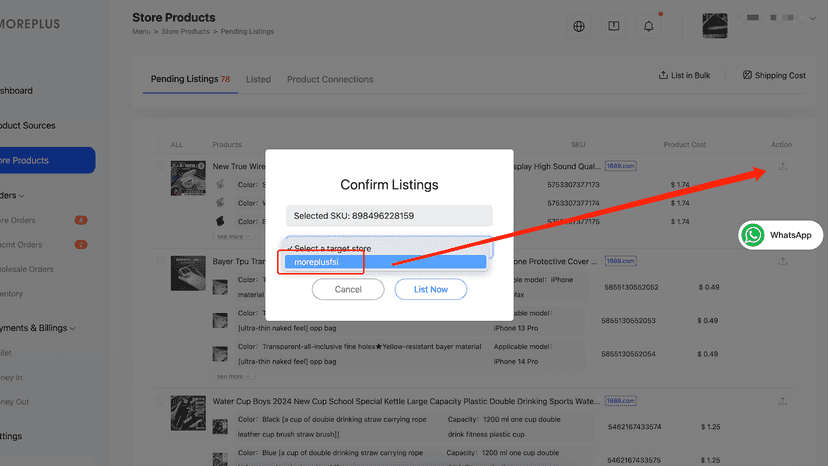
Task: Open the Bayer Tpu phone case thumbnail
Action: pos(188,274)
